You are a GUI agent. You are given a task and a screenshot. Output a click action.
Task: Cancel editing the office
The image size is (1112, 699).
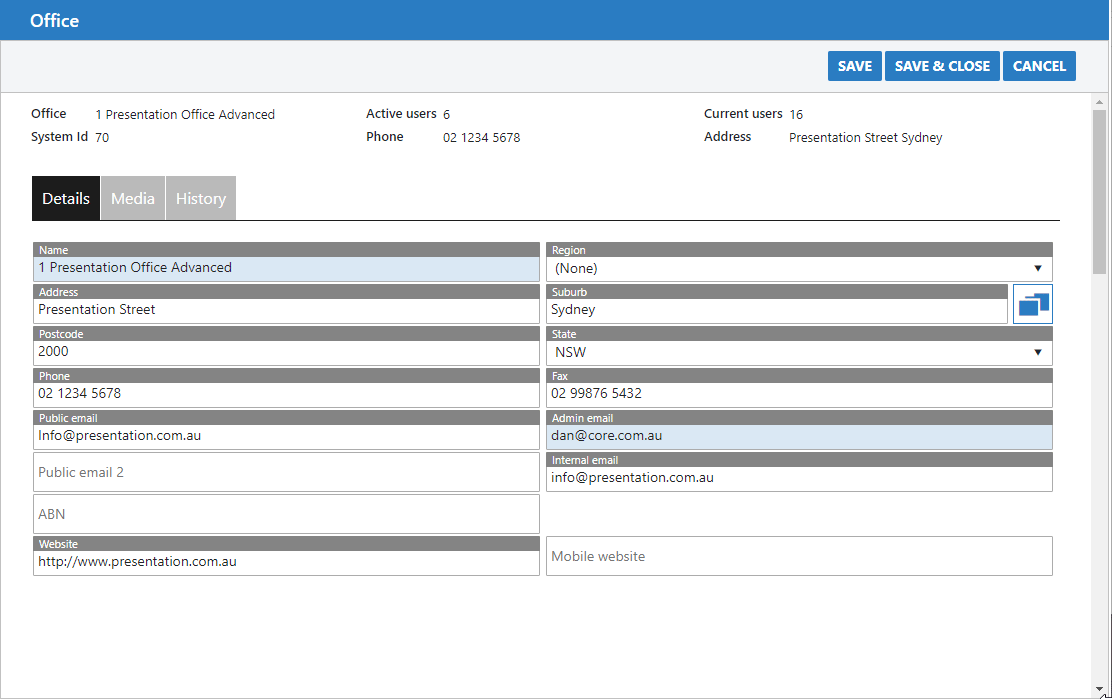[1039, 66]
